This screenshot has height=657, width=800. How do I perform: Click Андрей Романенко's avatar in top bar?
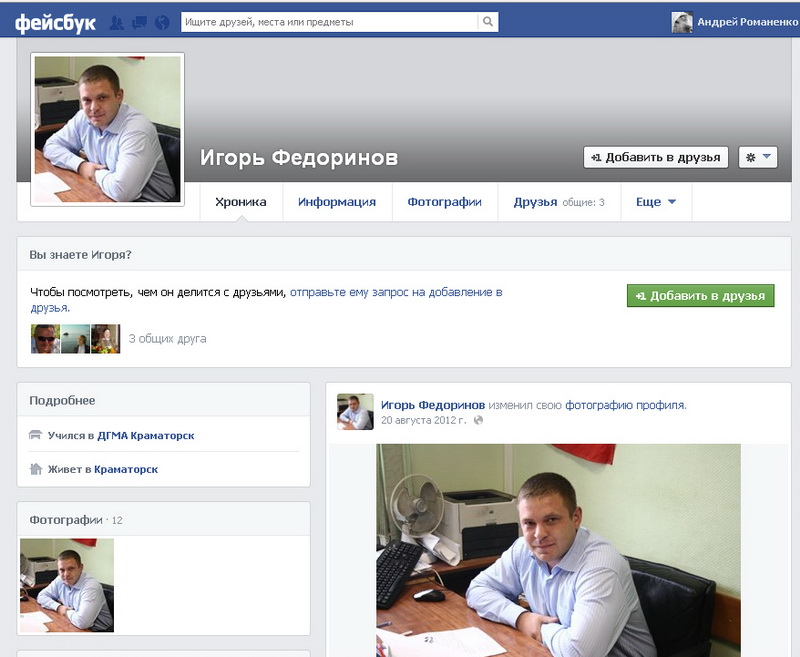pos(681,22)
